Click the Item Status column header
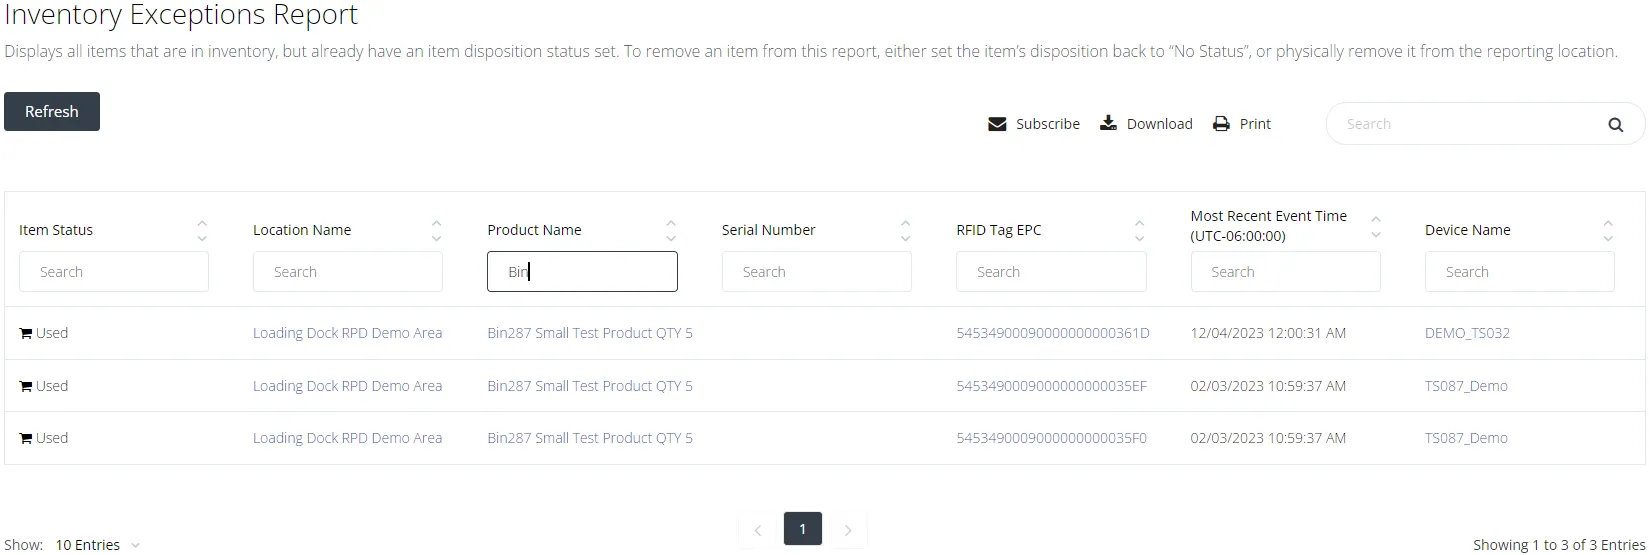The width and height of the screenshot is (1649, 555). tap(56, 230)
